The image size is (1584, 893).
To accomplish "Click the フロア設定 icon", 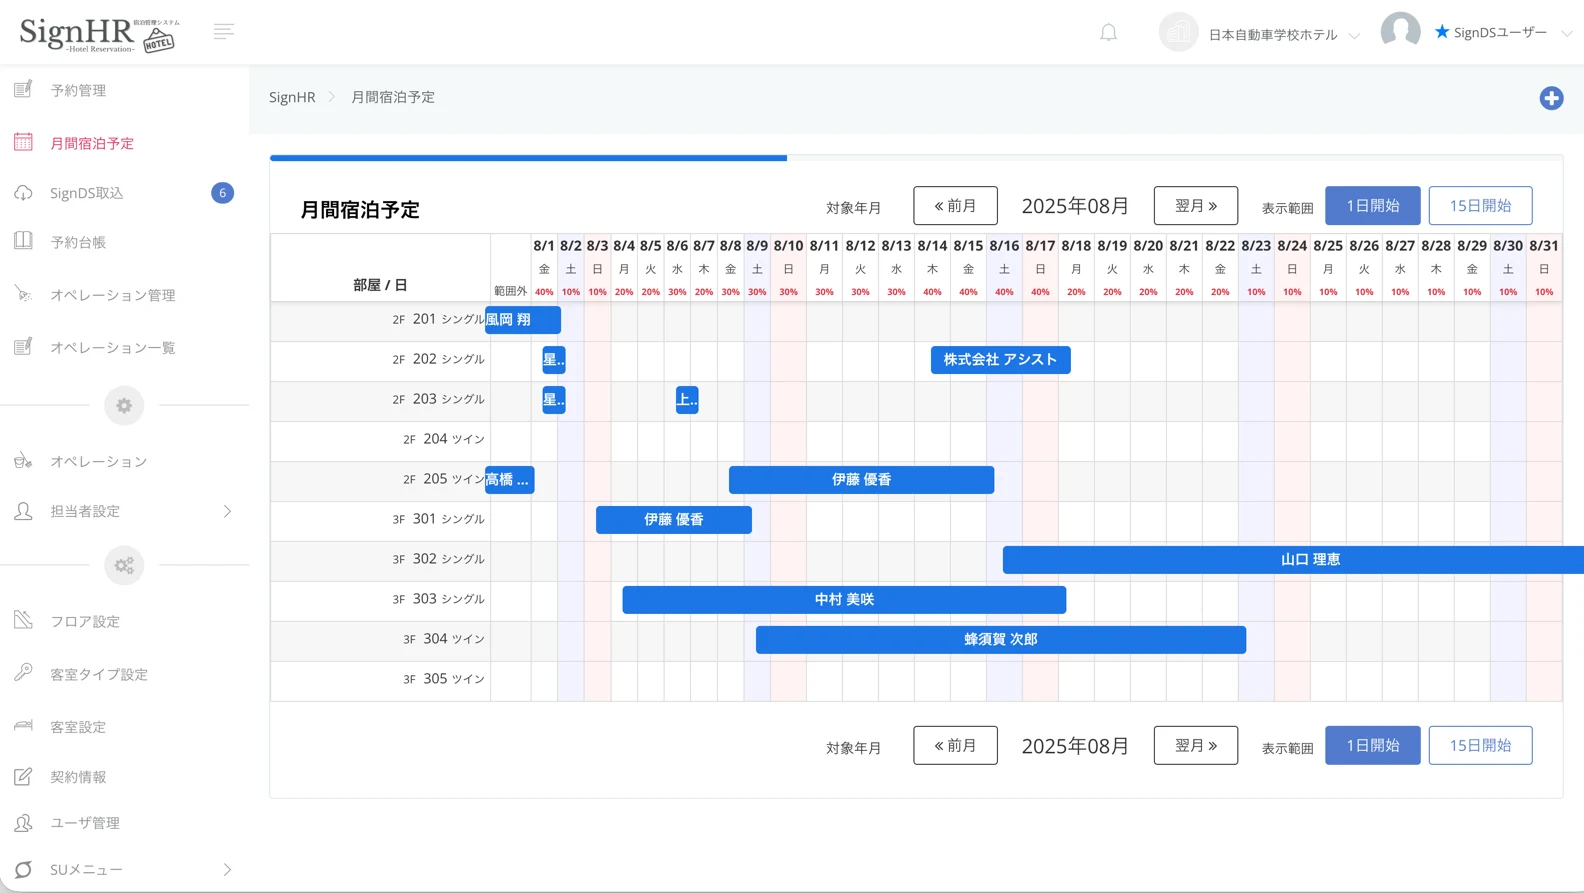I will click(x=23, y=620).
